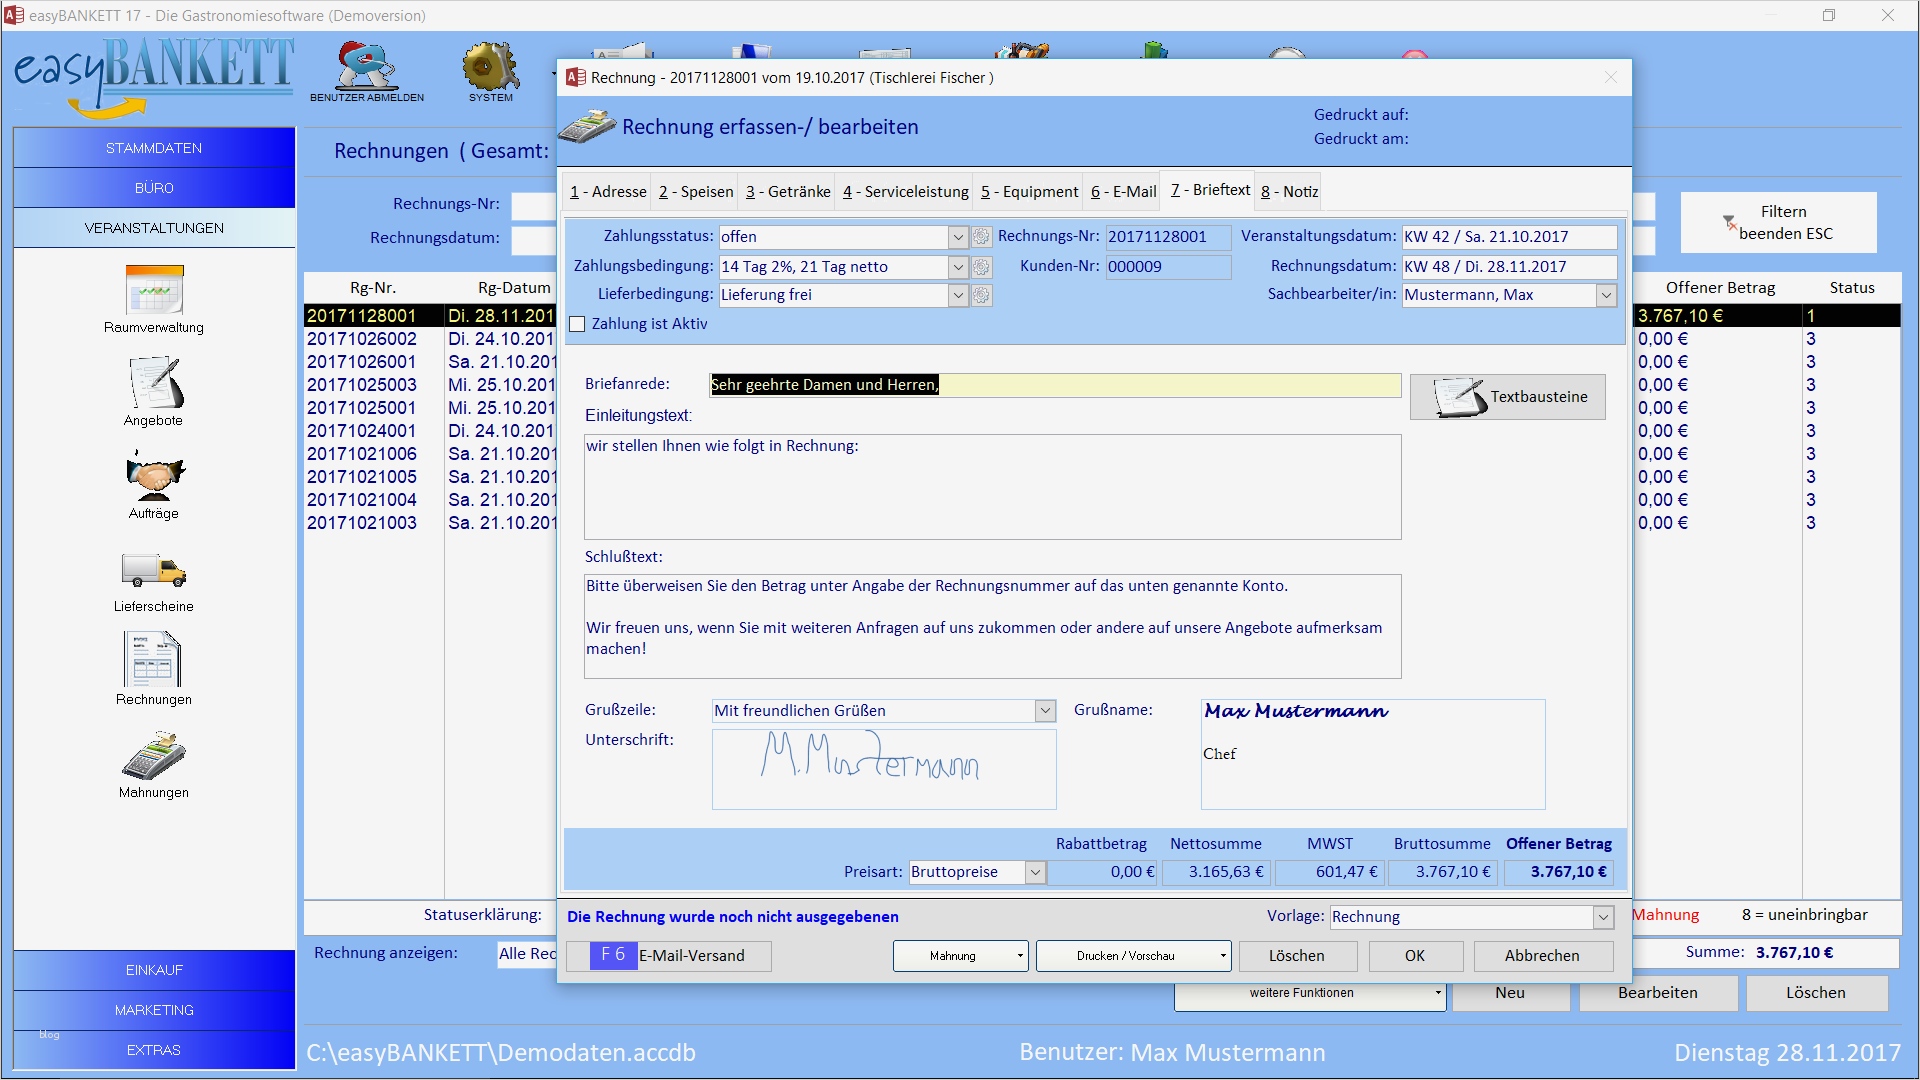
Task: Click settings icon next to Zahlungsstatus
Action: (x=982, y=237)
